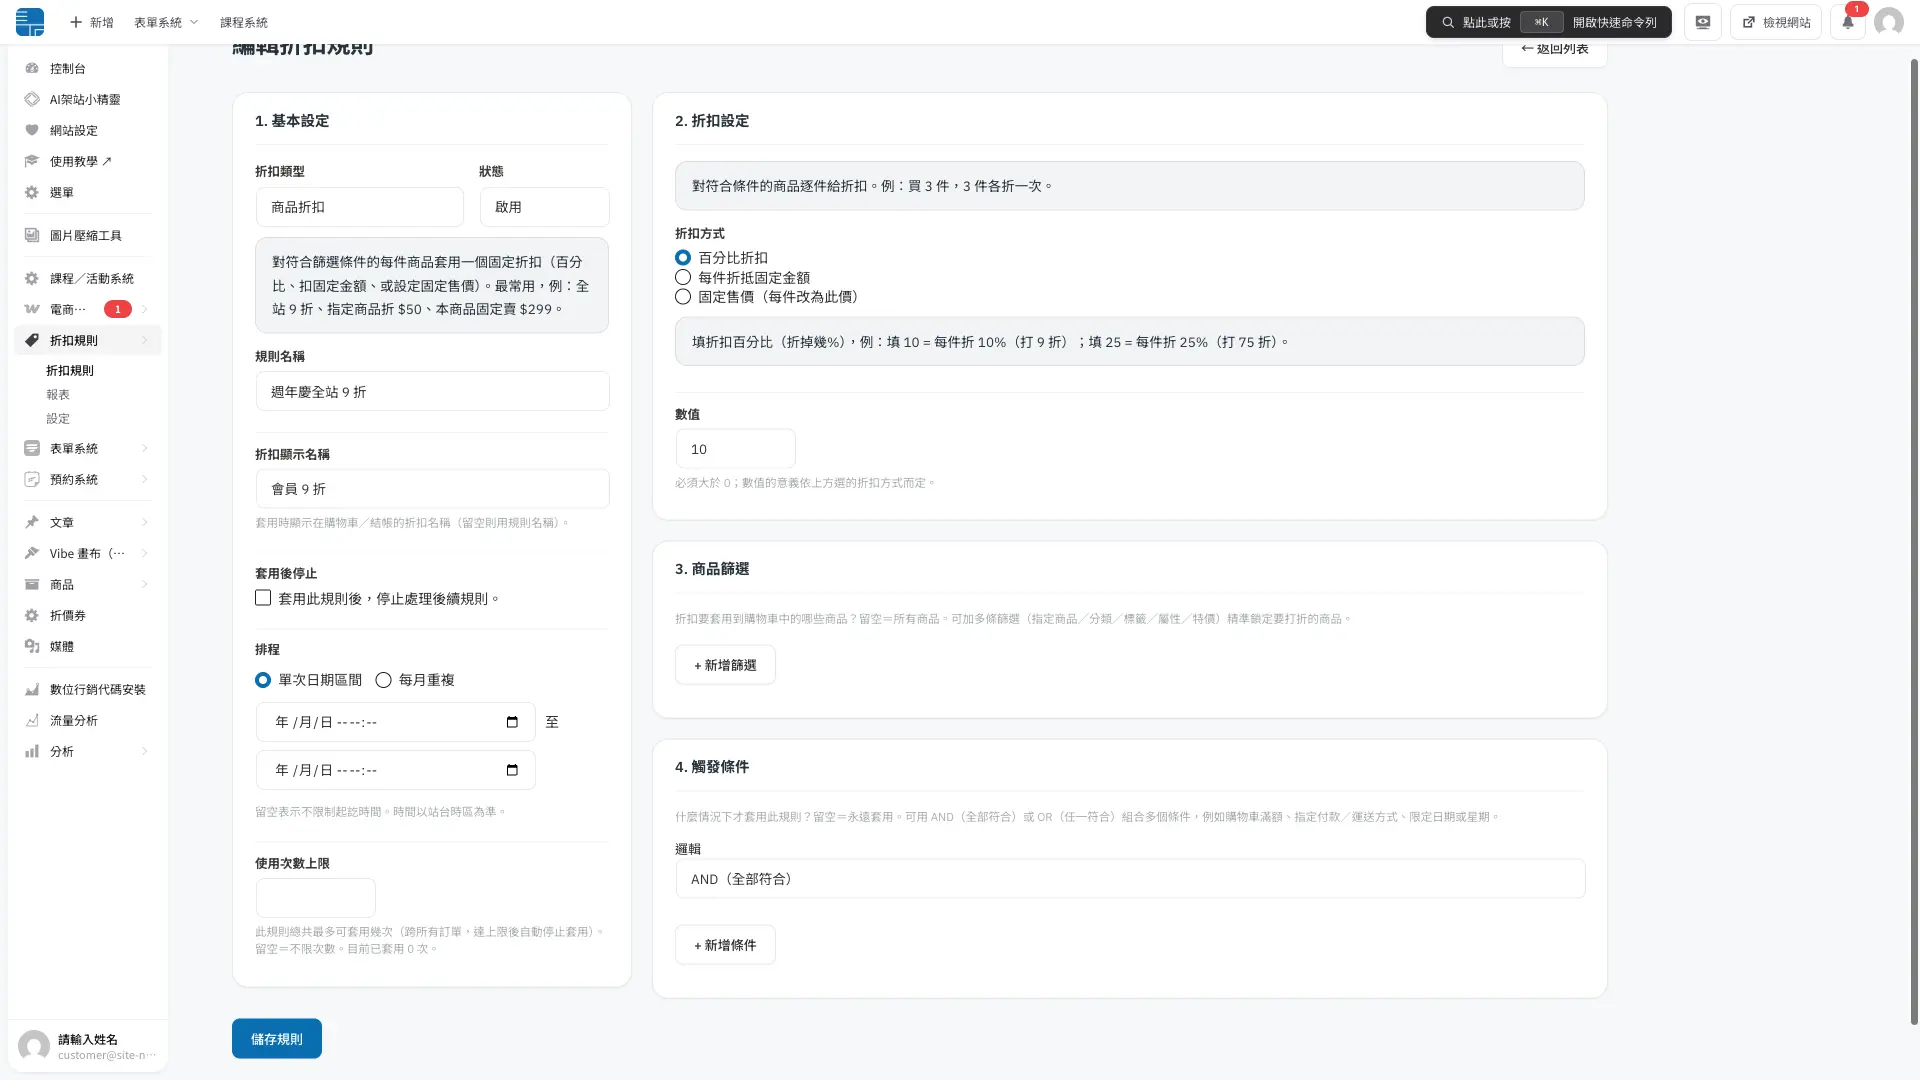The image size is (1920, 1080).
Task: Click the 折扣顯示名稱 input field
Action: point(433,489)
